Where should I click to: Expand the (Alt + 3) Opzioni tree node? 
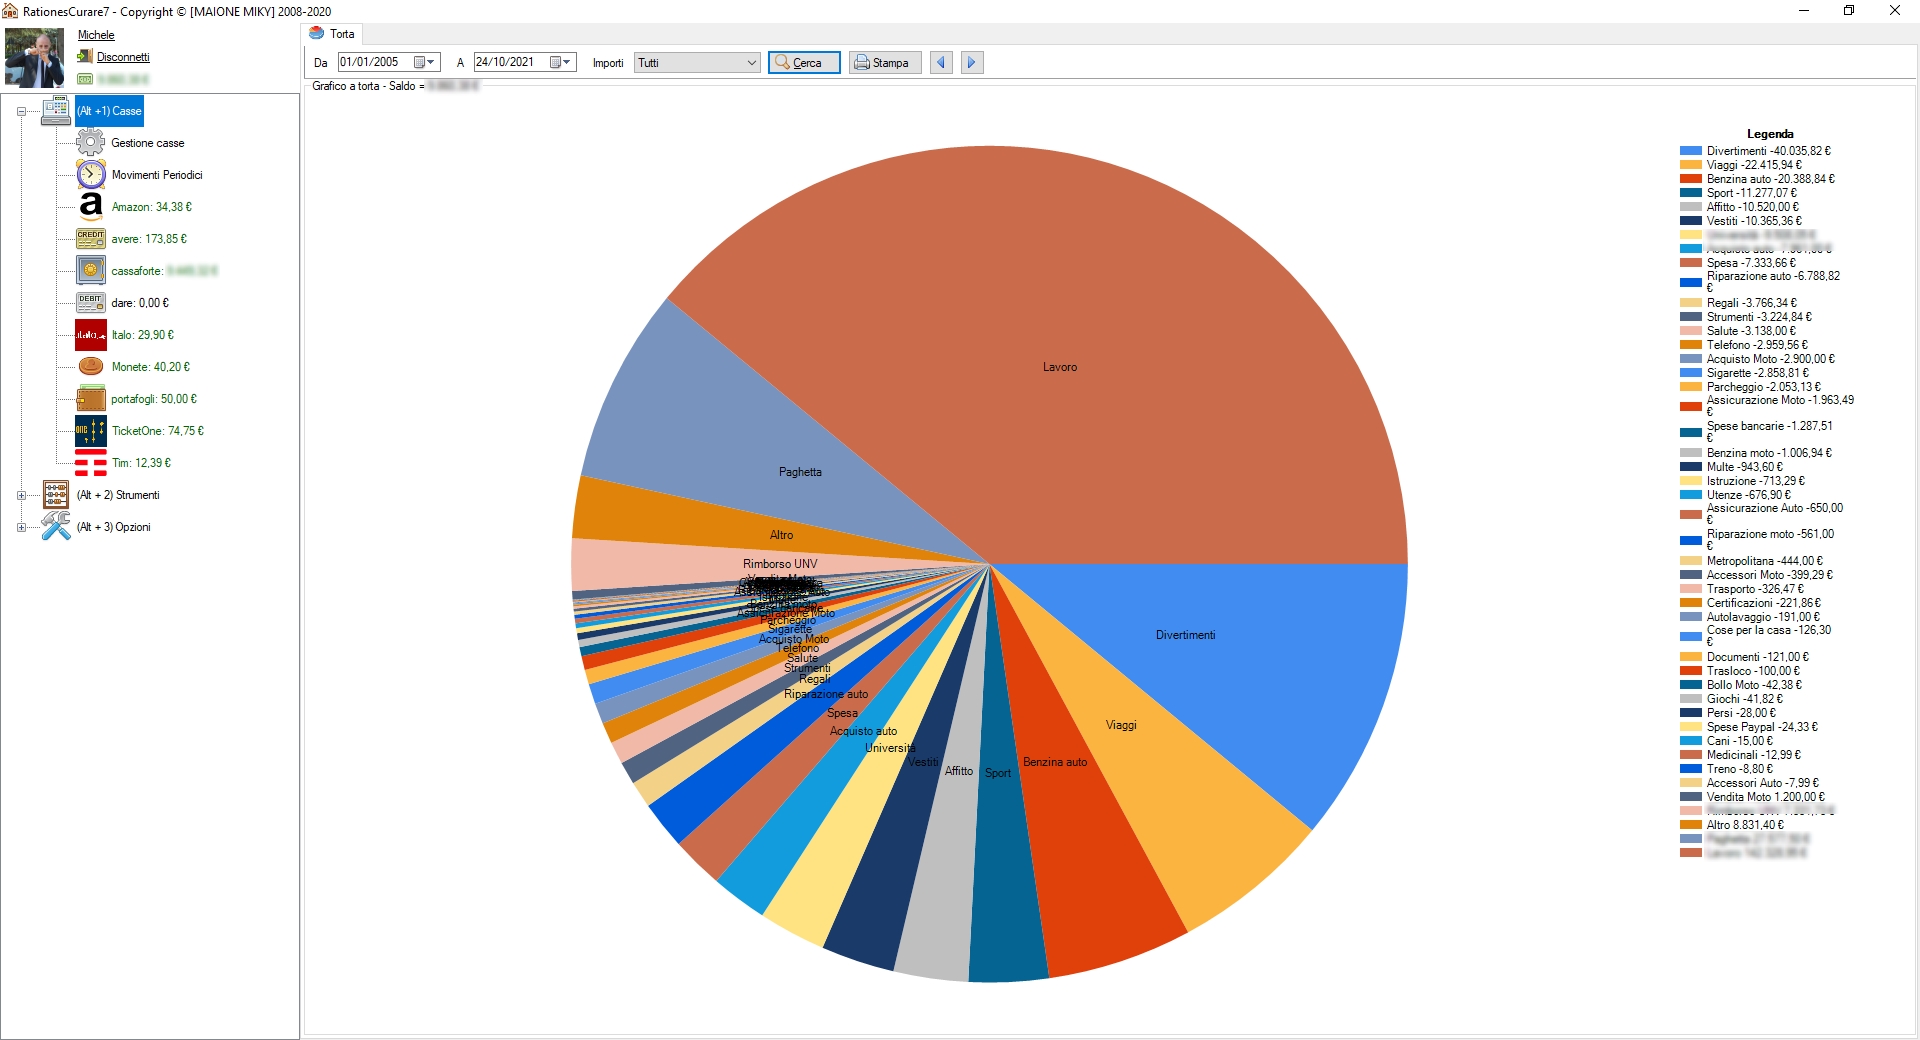click(22, 526)
